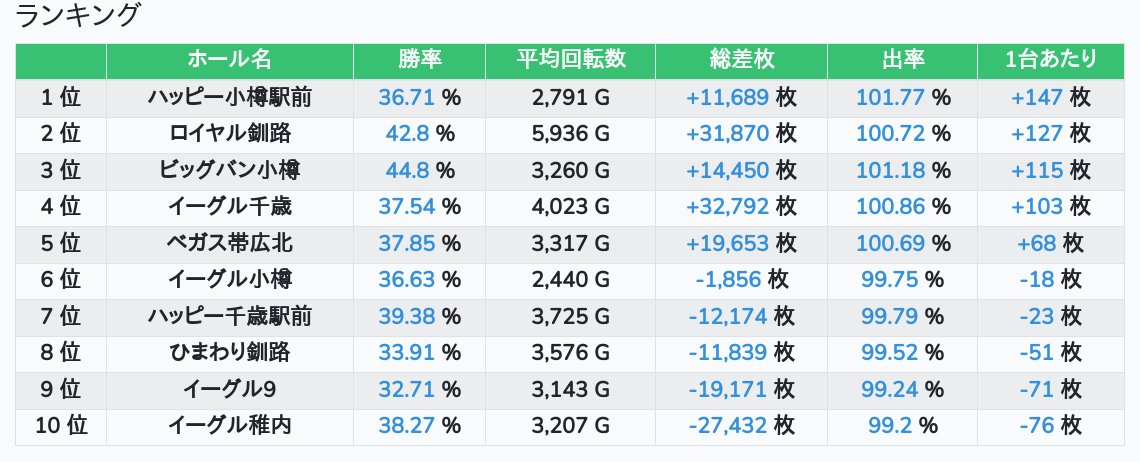Screen dimensions: 1140x462
Task: Sort by the 勝率 column header
Action: (419, 60)
